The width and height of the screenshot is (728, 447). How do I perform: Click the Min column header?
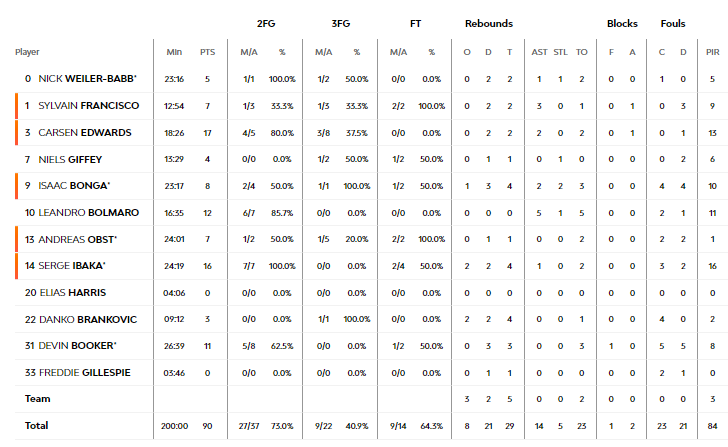pyautogui.click(x=174, y=52)
